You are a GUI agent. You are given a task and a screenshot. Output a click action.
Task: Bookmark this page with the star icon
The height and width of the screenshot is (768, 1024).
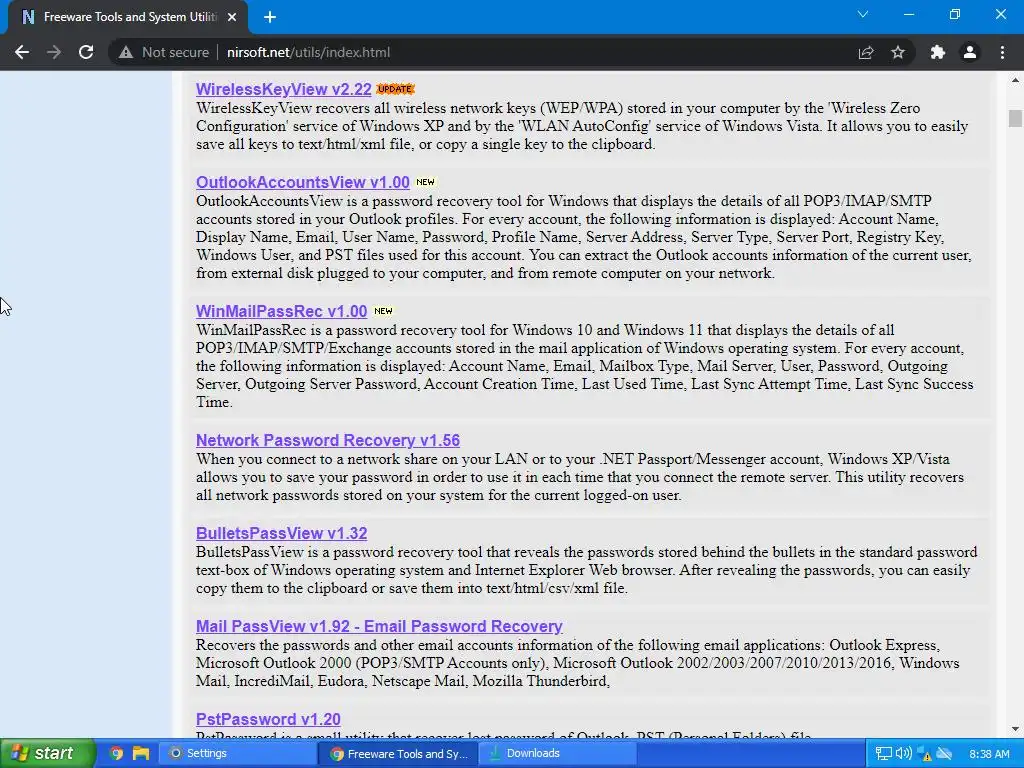point(898,52)
